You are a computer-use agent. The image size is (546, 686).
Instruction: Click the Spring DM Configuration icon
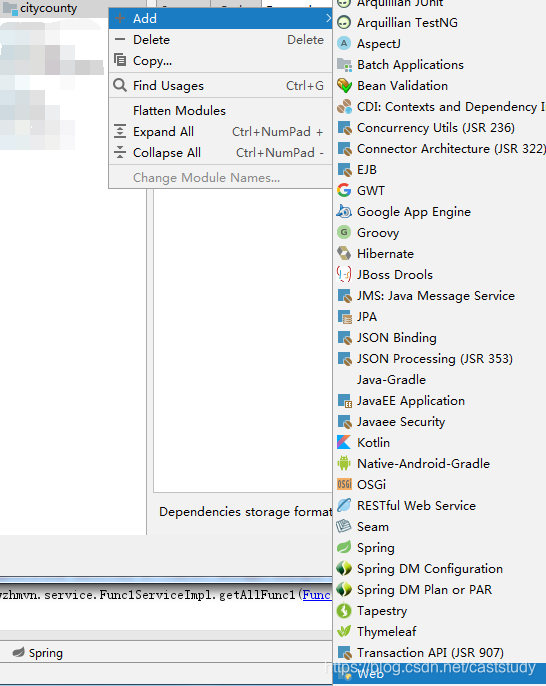pyautogui.click(x=344, y=568)
